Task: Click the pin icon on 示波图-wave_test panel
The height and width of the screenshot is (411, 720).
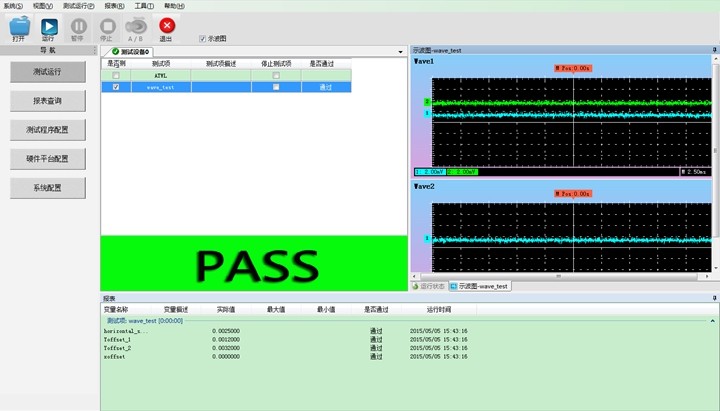Action: (714, 49)
